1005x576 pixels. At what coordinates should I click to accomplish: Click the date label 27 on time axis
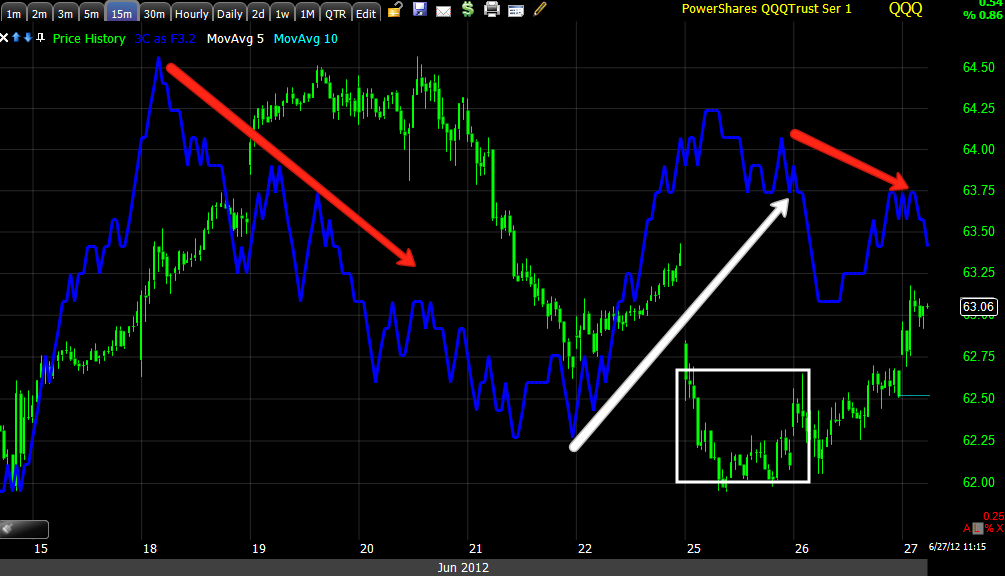(911, 548)
